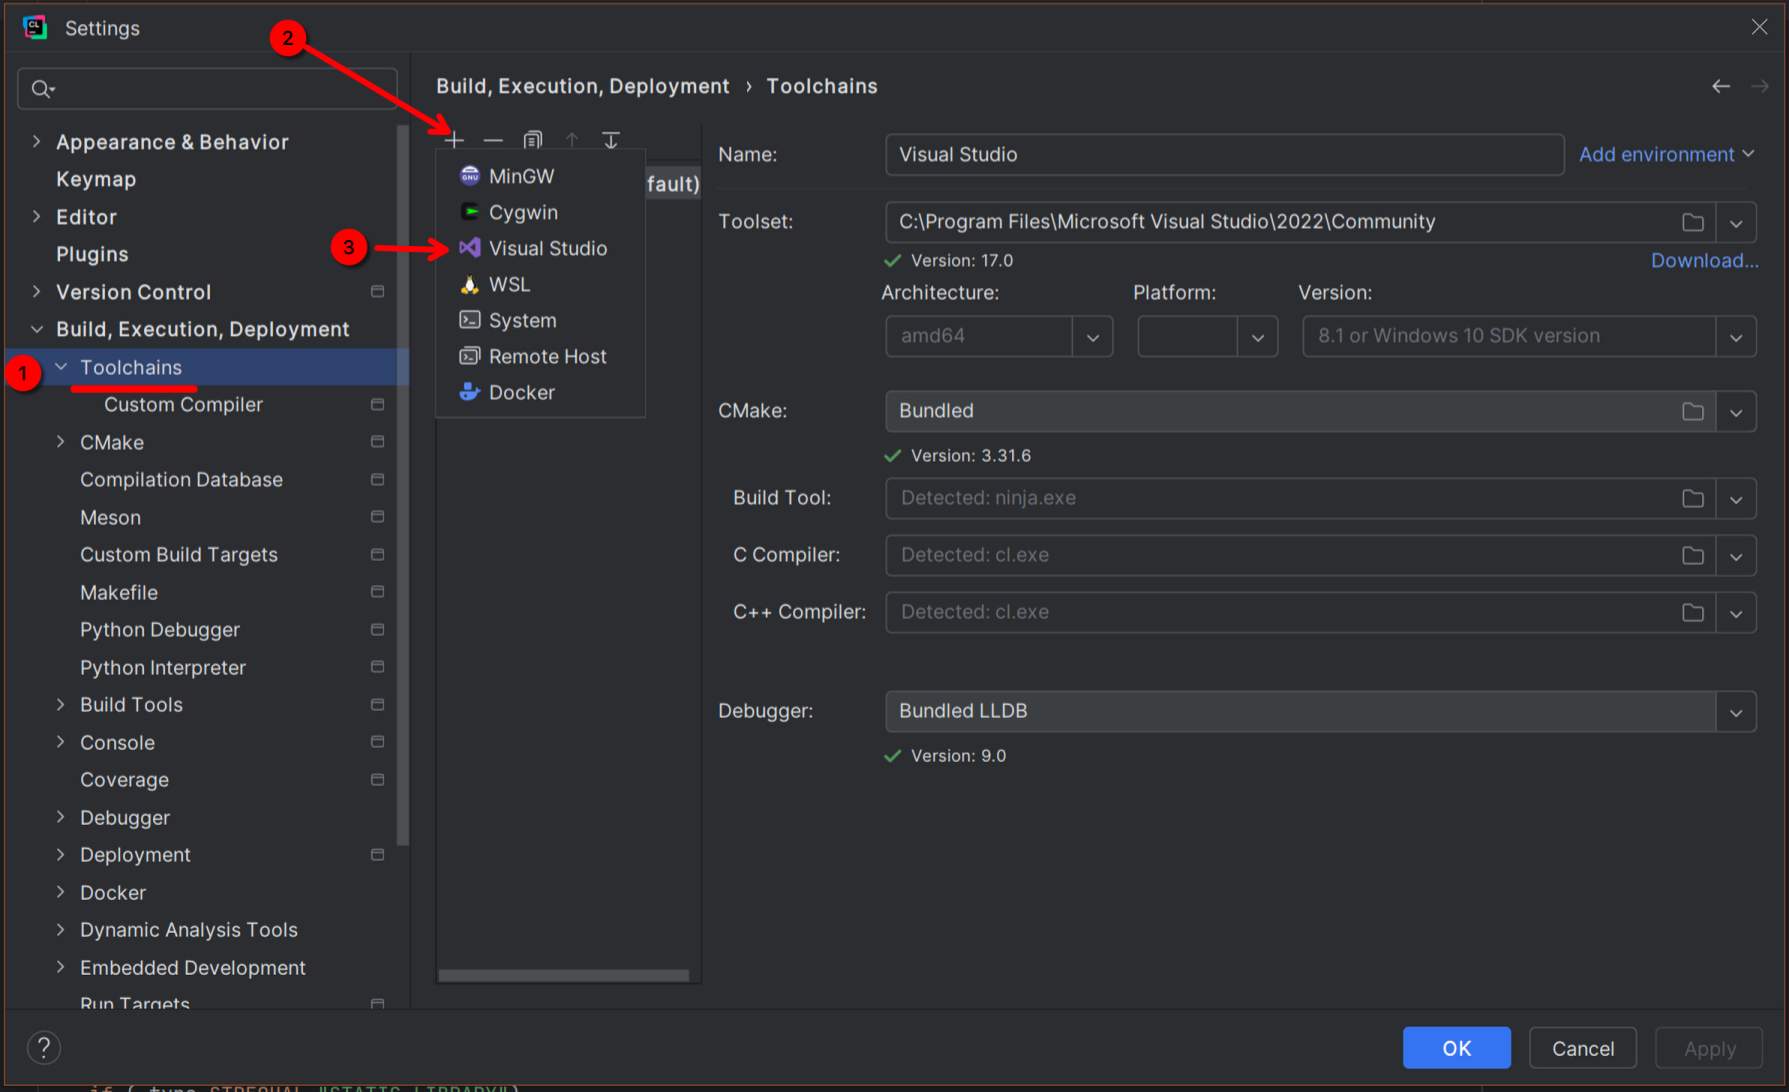Open the Debugger Bundled LLDB dropdown

1735,712
